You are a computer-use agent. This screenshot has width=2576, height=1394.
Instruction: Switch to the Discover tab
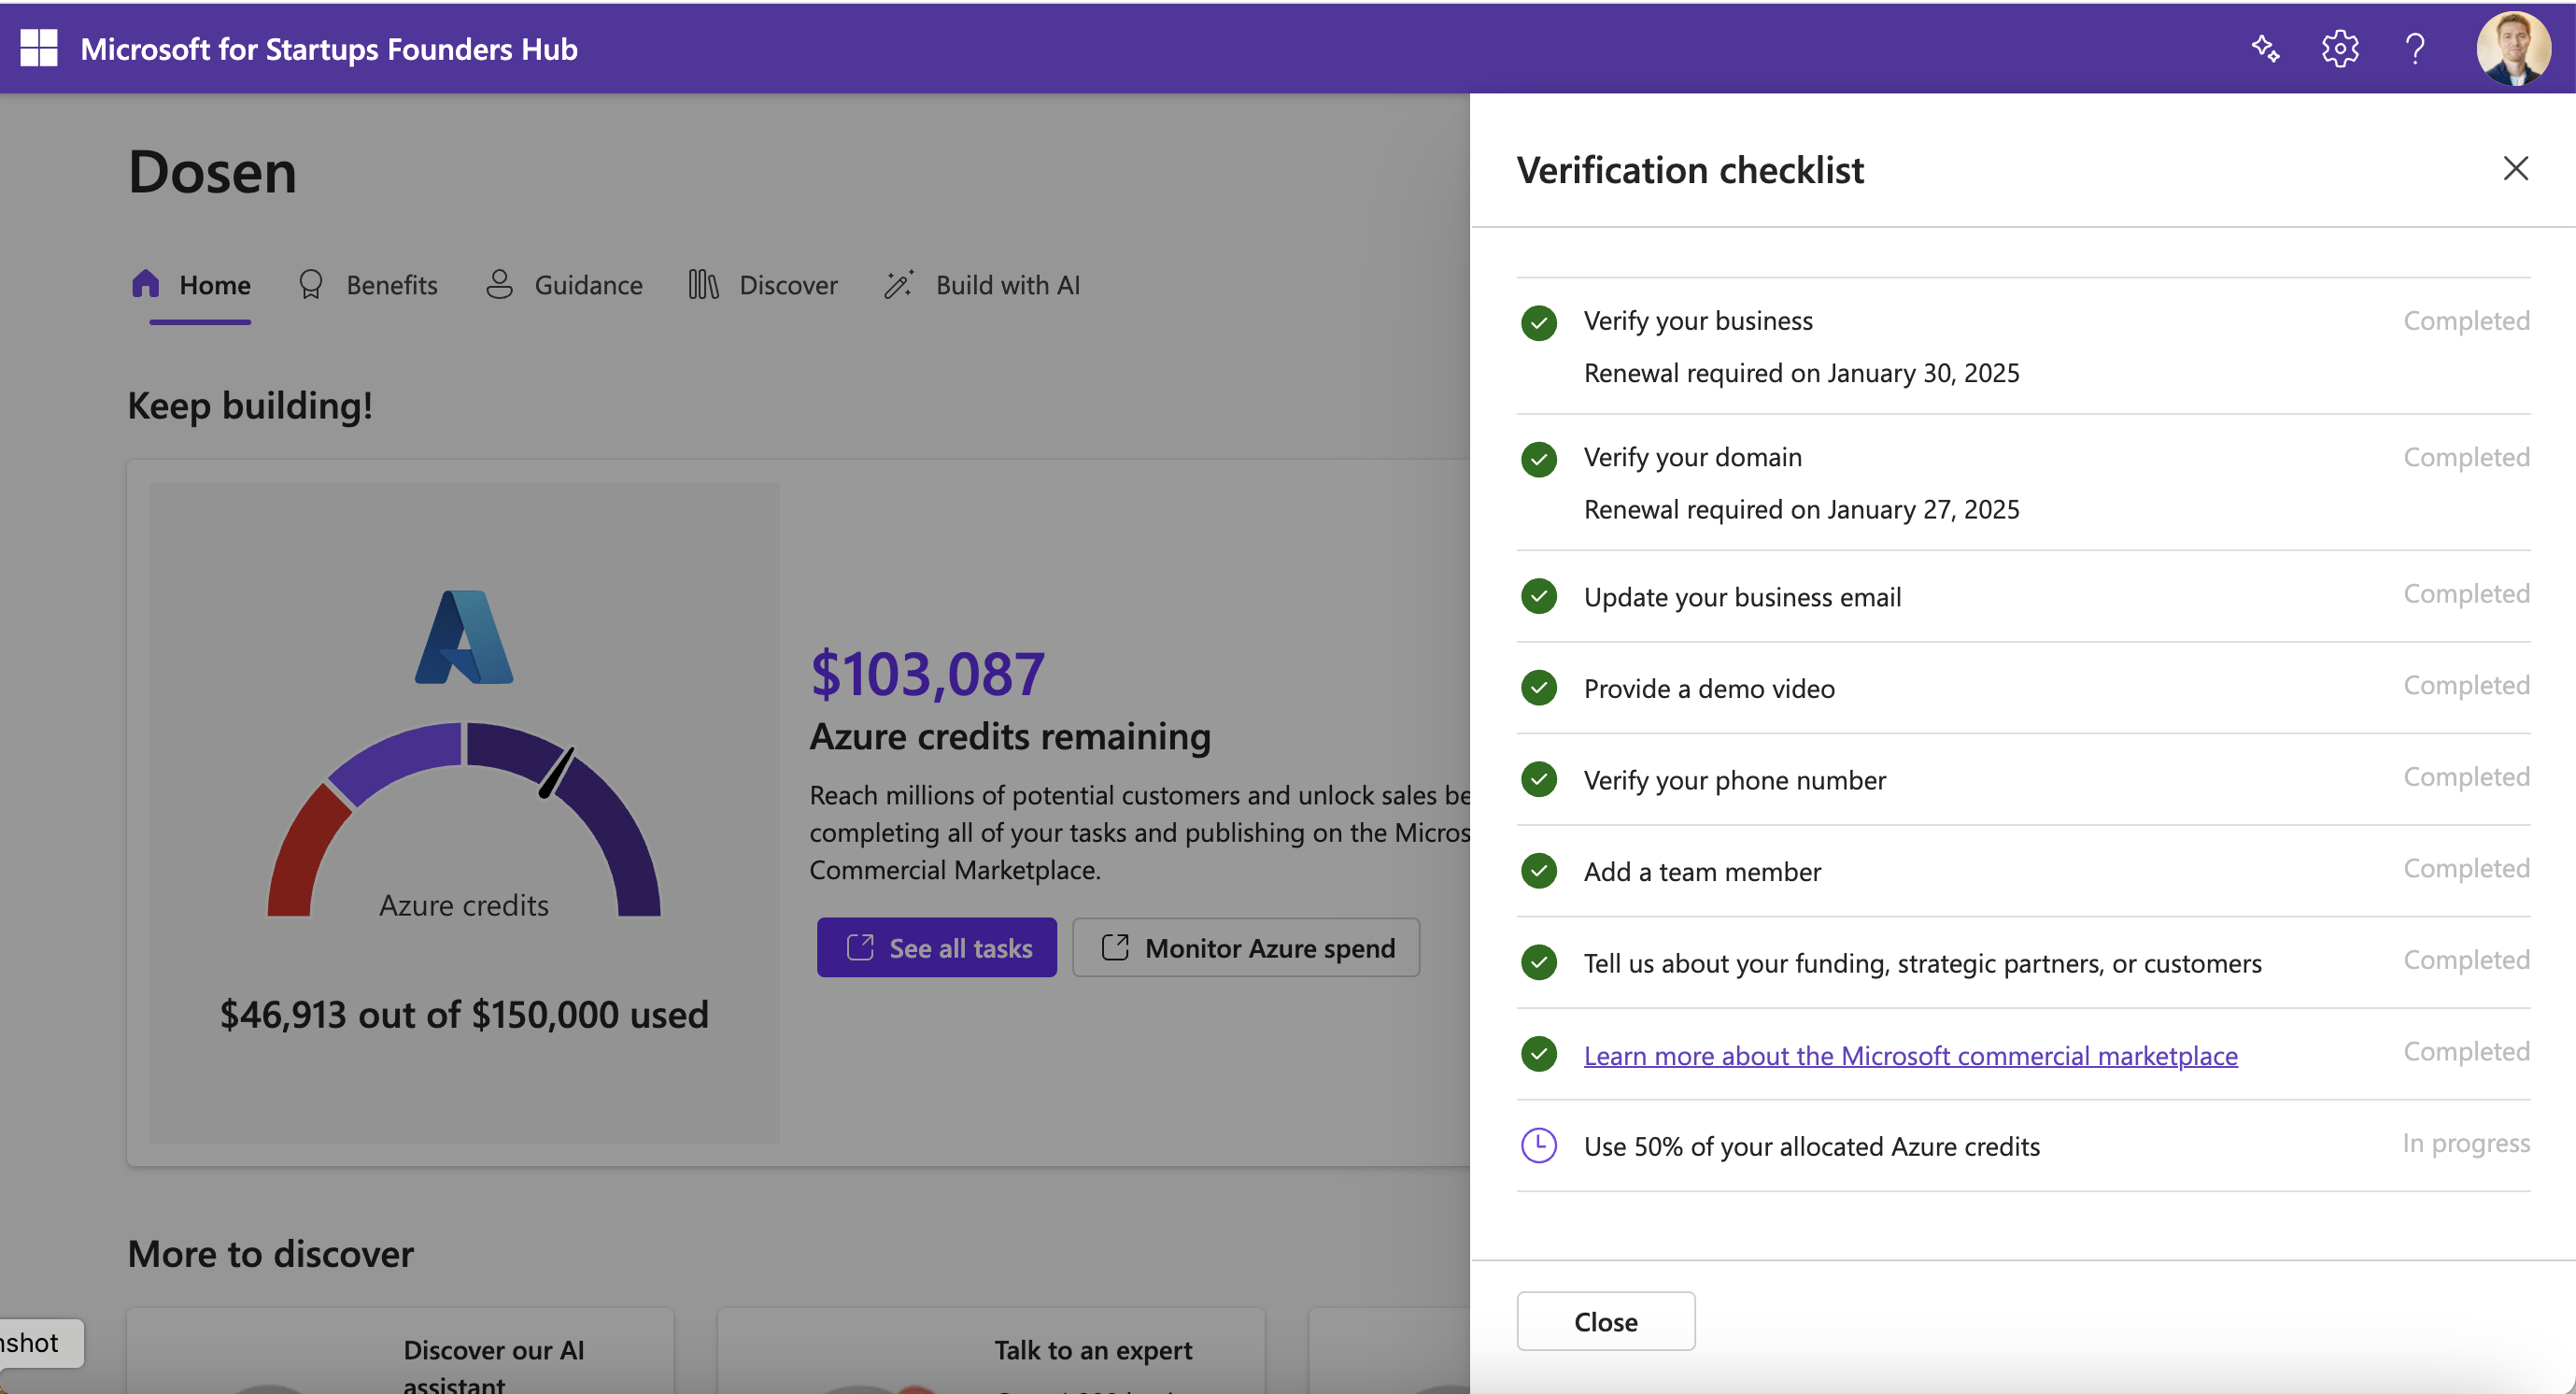point(763,286)
